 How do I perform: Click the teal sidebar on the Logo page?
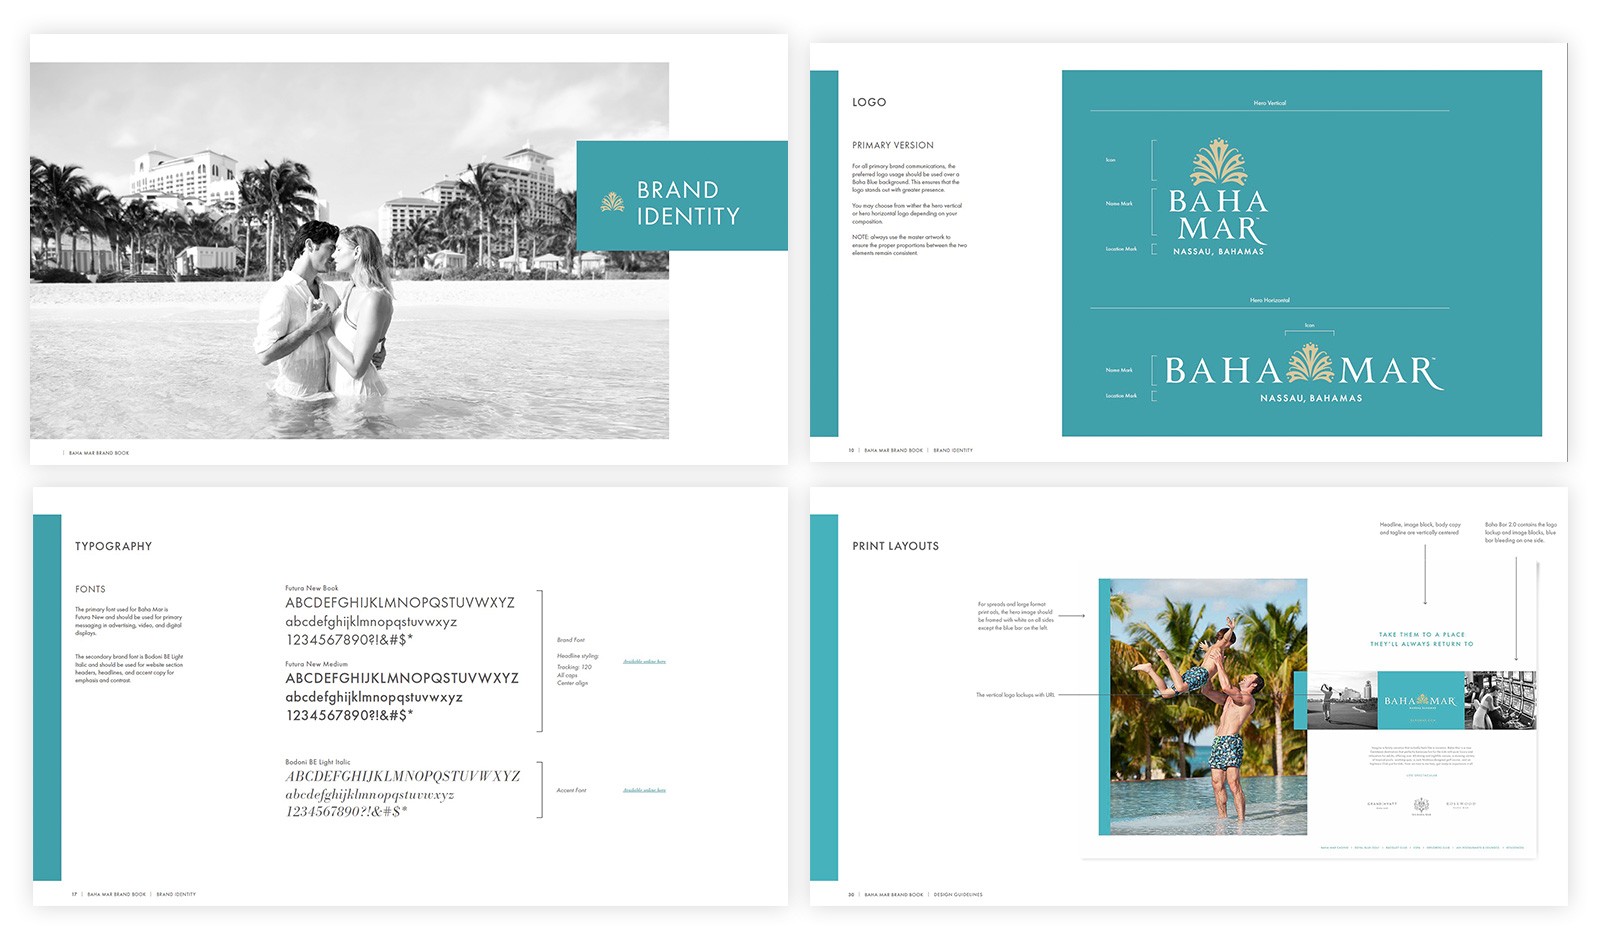point(824,253)
